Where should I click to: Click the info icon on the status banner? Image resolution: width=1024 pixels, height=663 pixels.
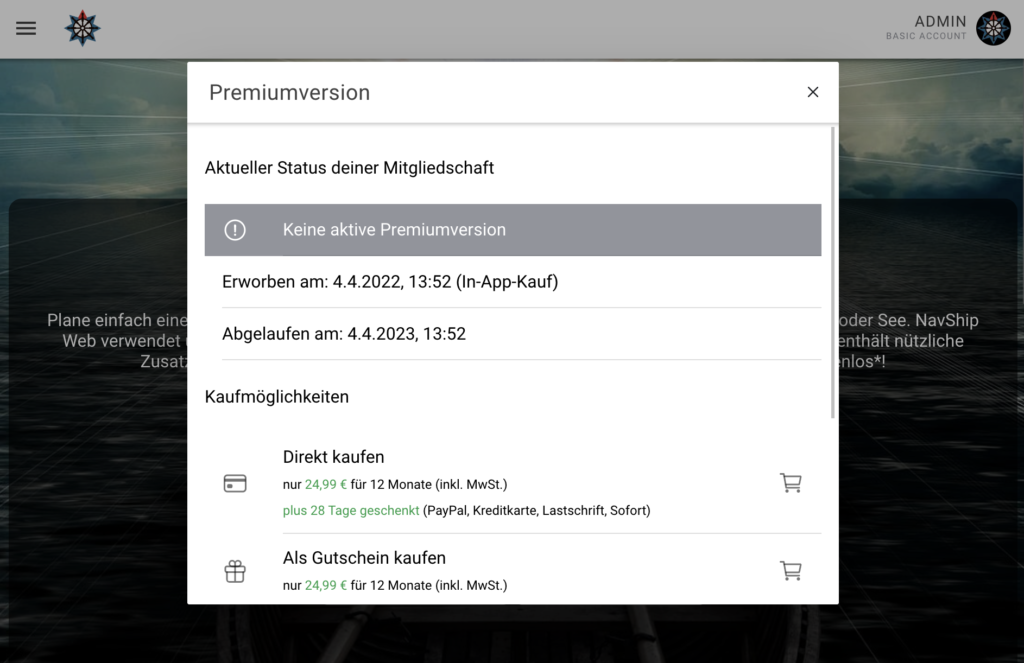235,229
